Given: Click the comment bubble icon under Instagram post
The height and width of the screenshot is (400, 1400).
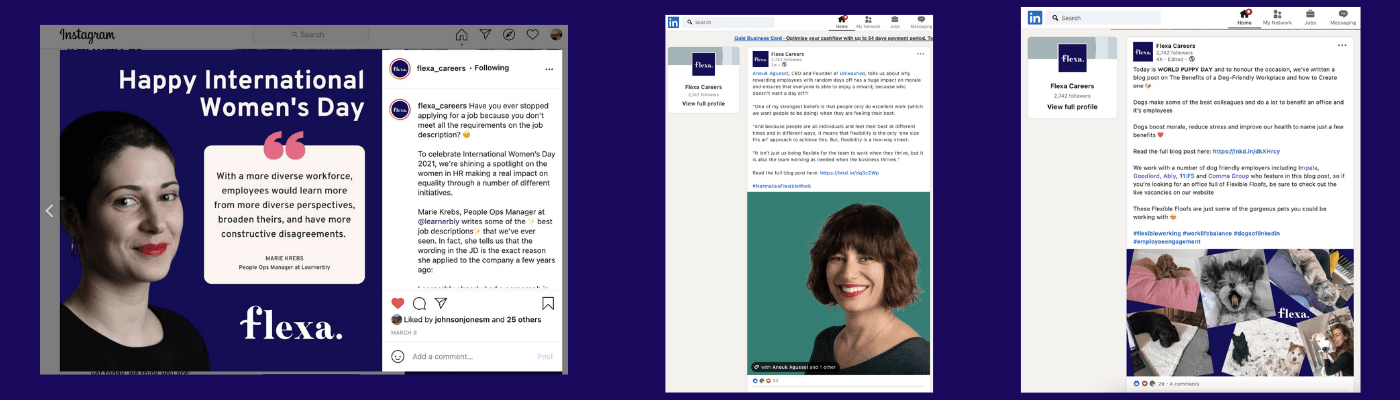Looking at the screenshot, I should 419,303.
